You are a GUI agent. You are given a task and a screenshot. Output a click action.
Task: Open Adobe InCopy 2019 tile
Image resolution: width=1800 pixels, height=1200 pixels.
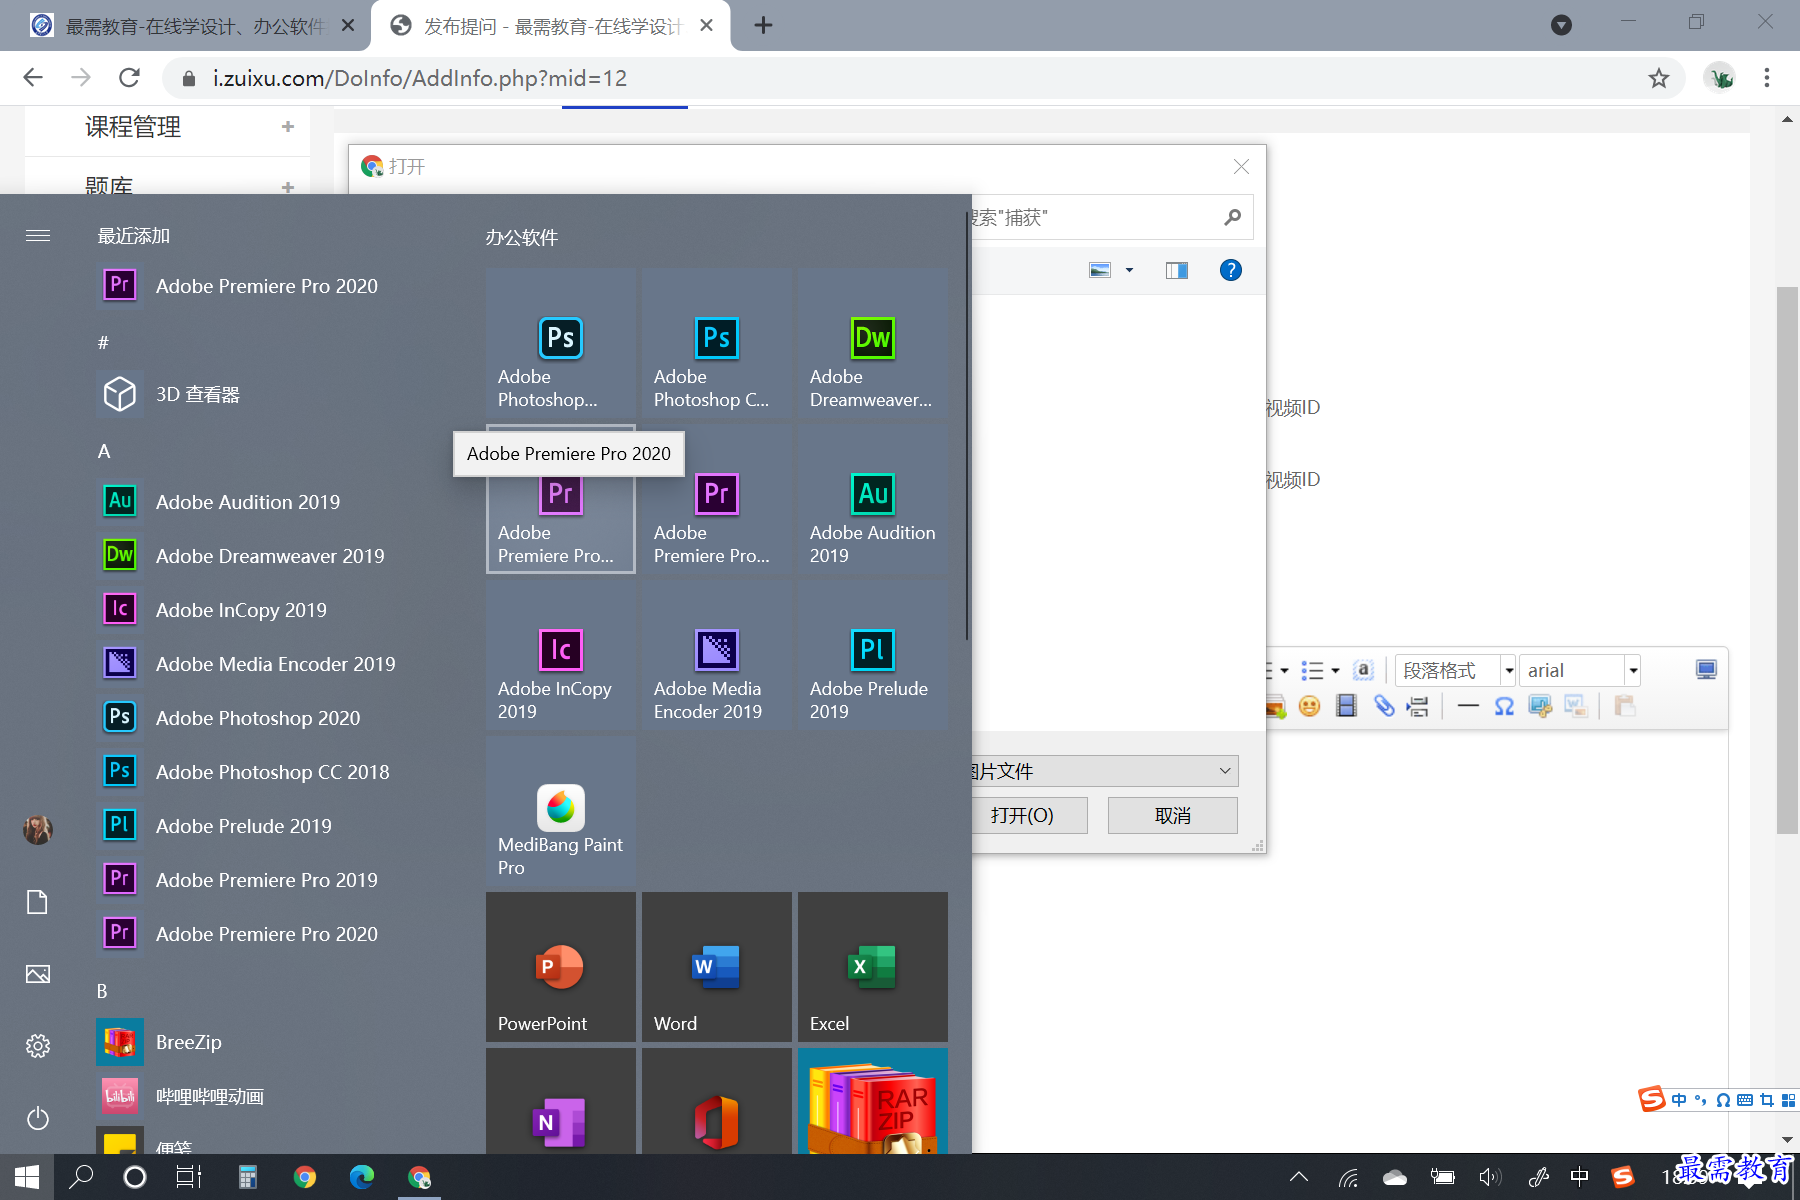pyautogui.click(x=561, y=655)
